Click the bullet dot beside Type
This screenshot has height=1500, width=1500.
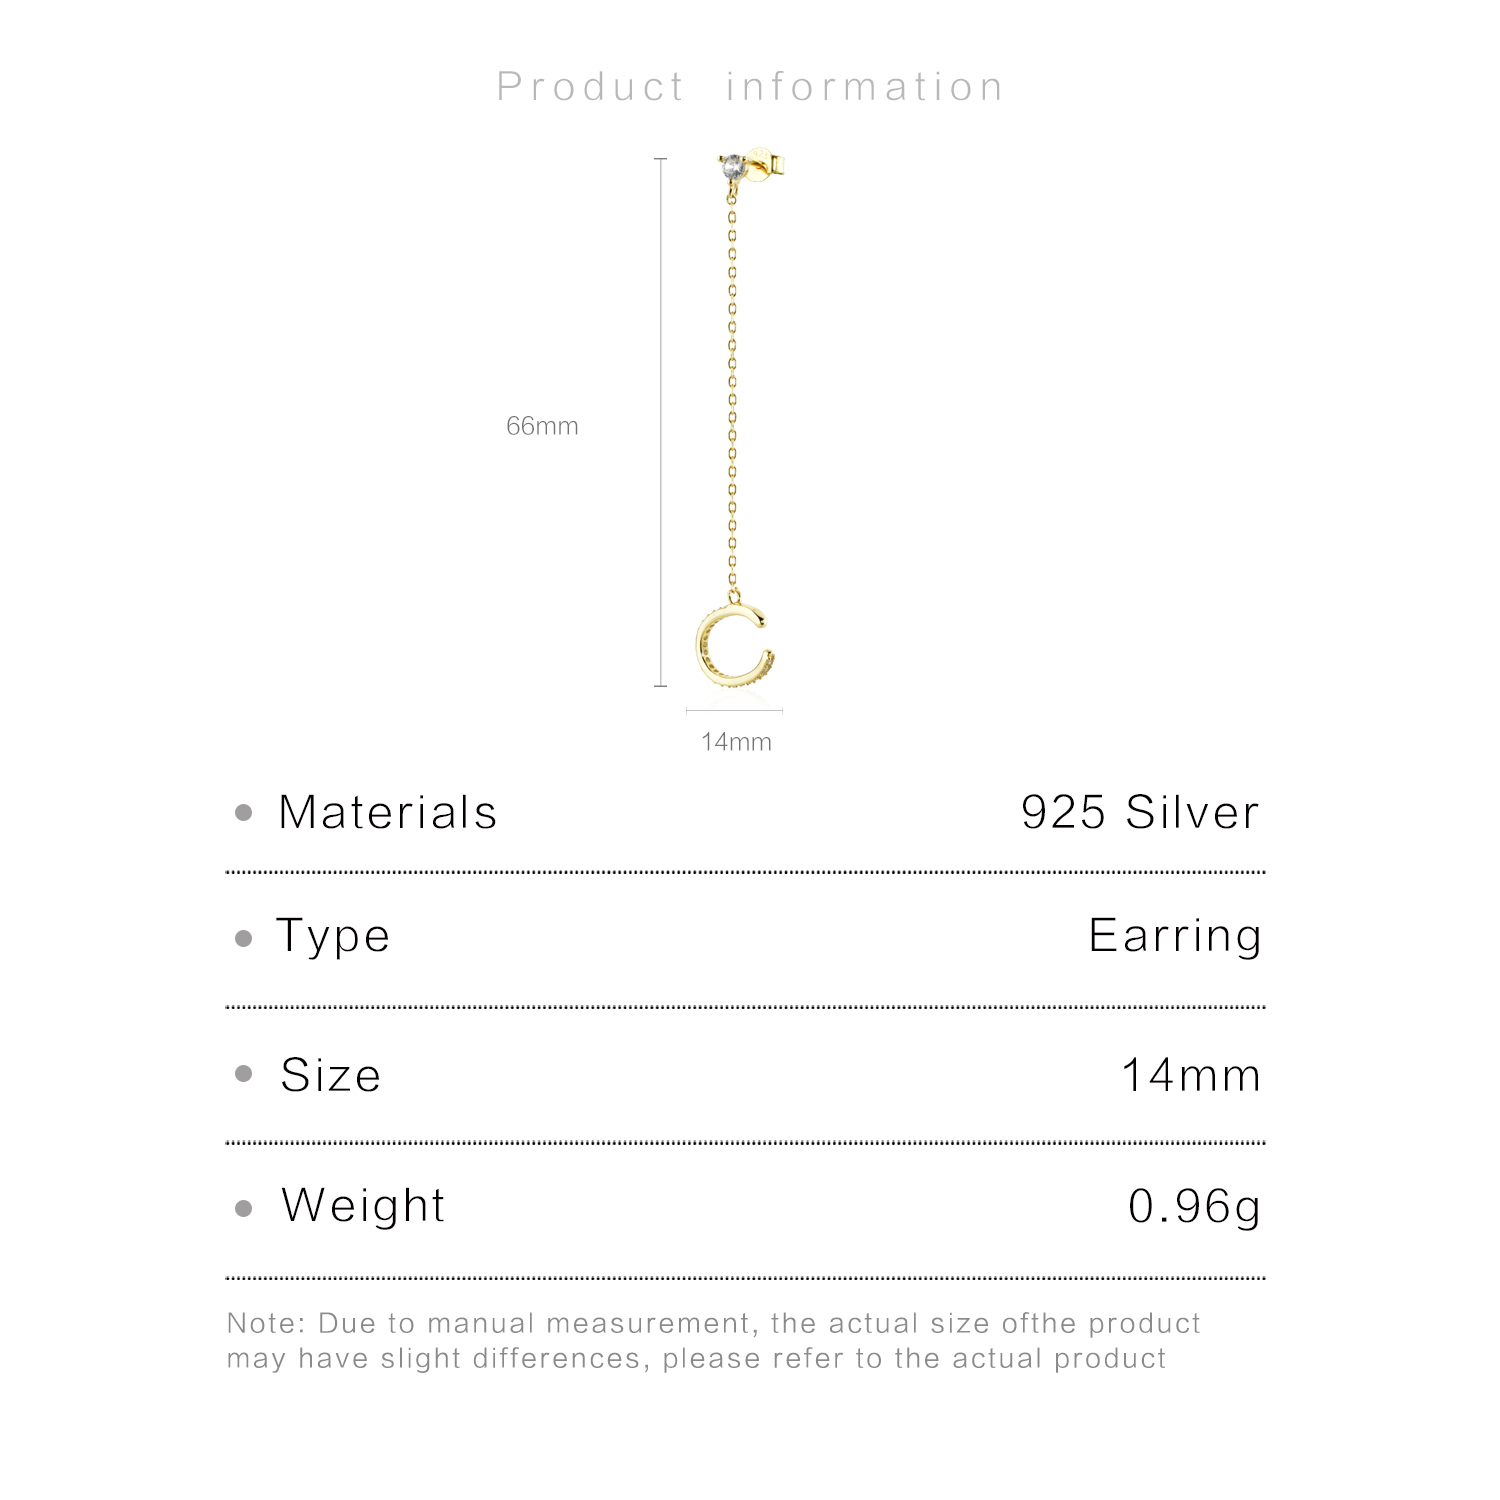click(x=243, y=938)
